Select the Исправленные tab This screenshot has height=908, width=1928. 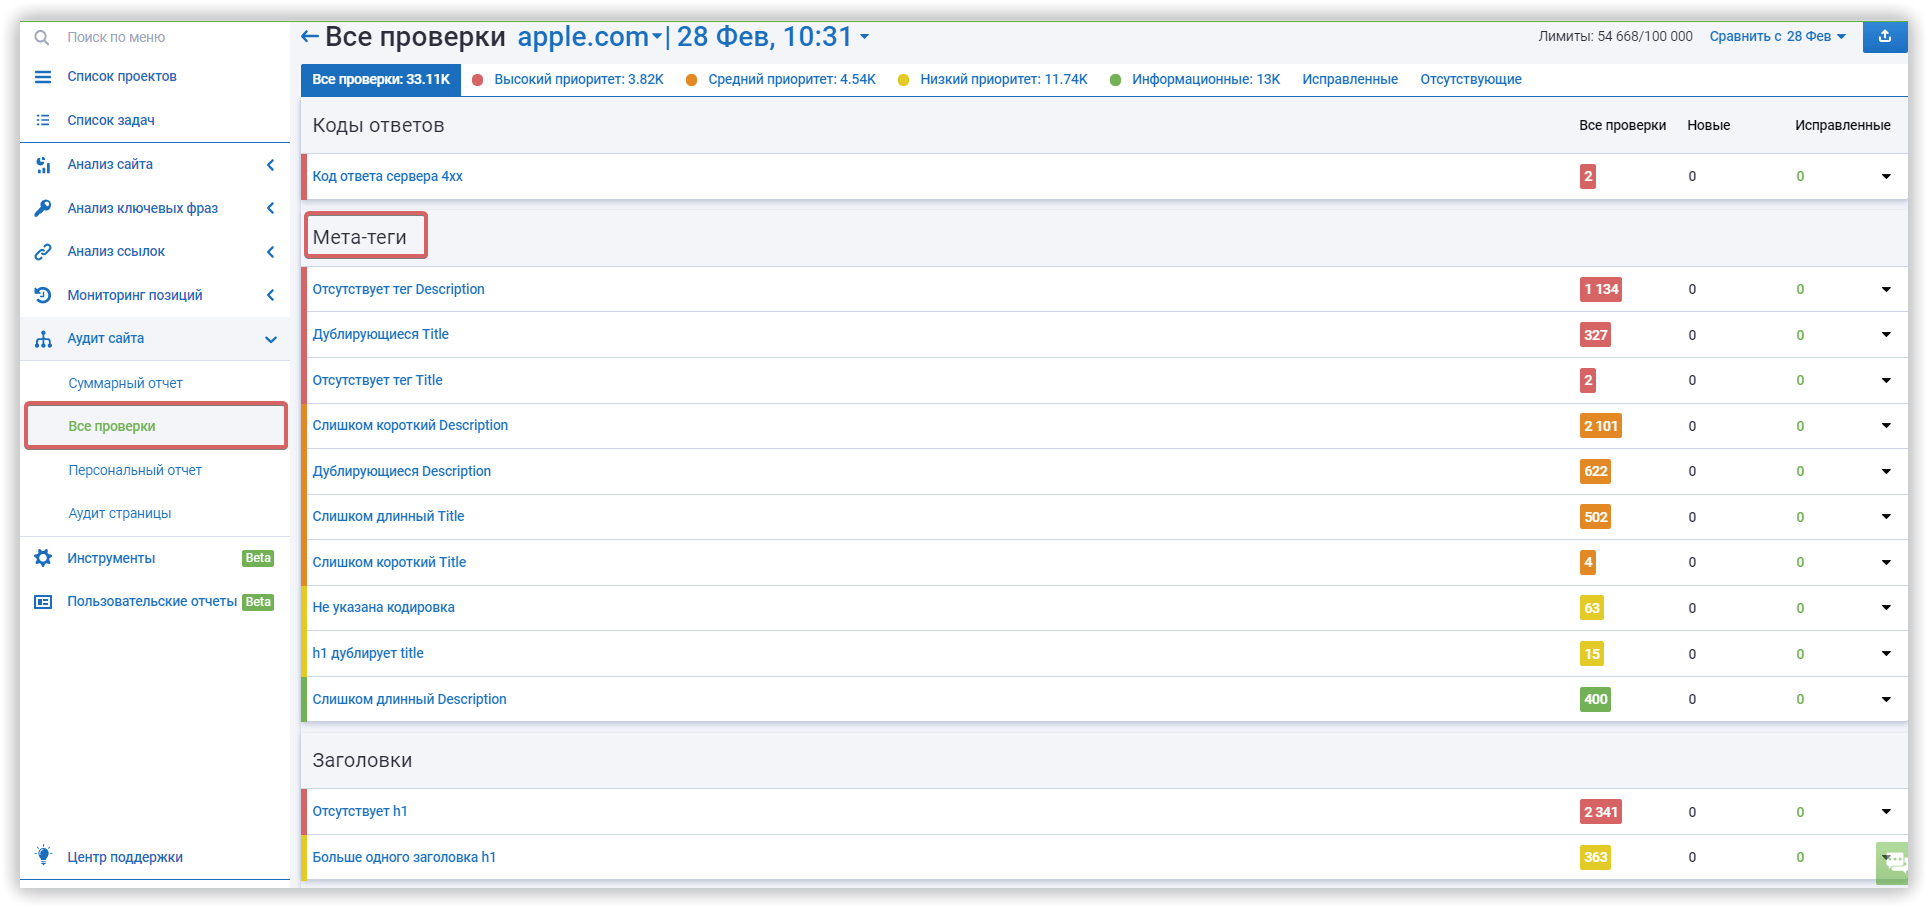1349,80
